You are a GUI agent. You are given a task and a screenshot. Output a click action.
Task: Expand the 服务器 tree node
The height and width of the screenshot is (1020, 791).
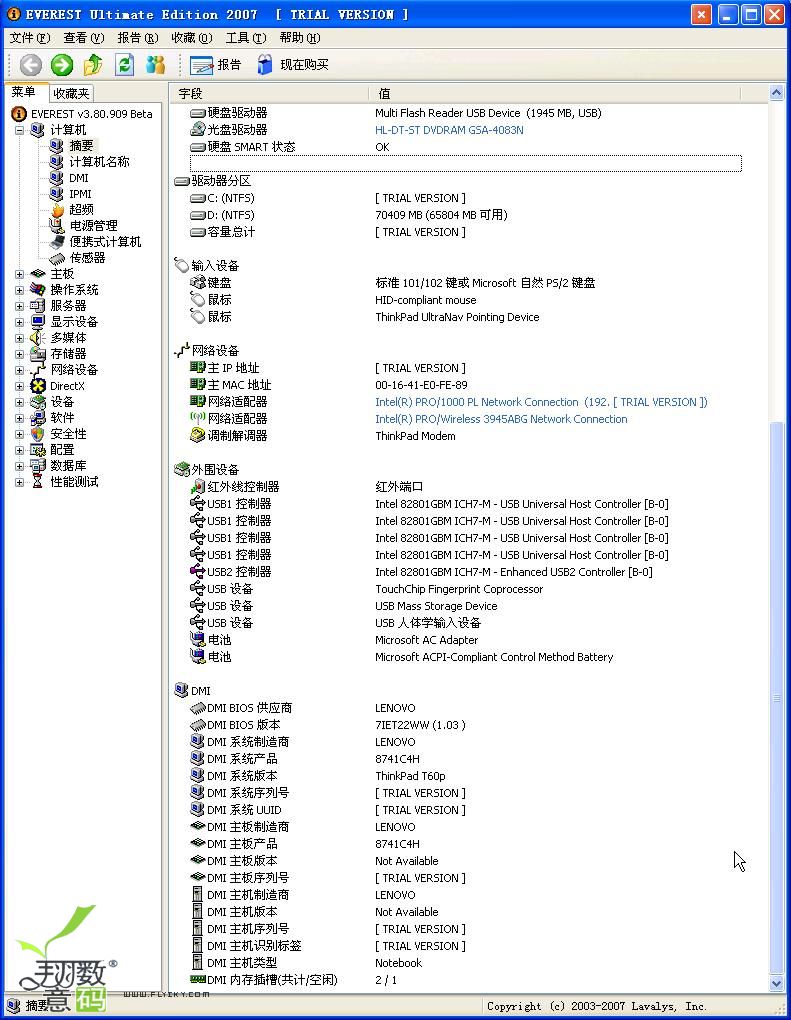click(x=20, y=306)
